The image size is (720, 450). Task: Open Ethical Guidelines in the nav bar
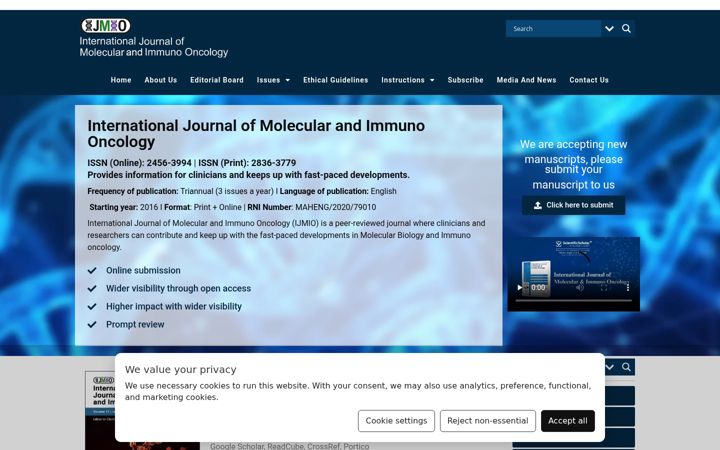(336, 80)
